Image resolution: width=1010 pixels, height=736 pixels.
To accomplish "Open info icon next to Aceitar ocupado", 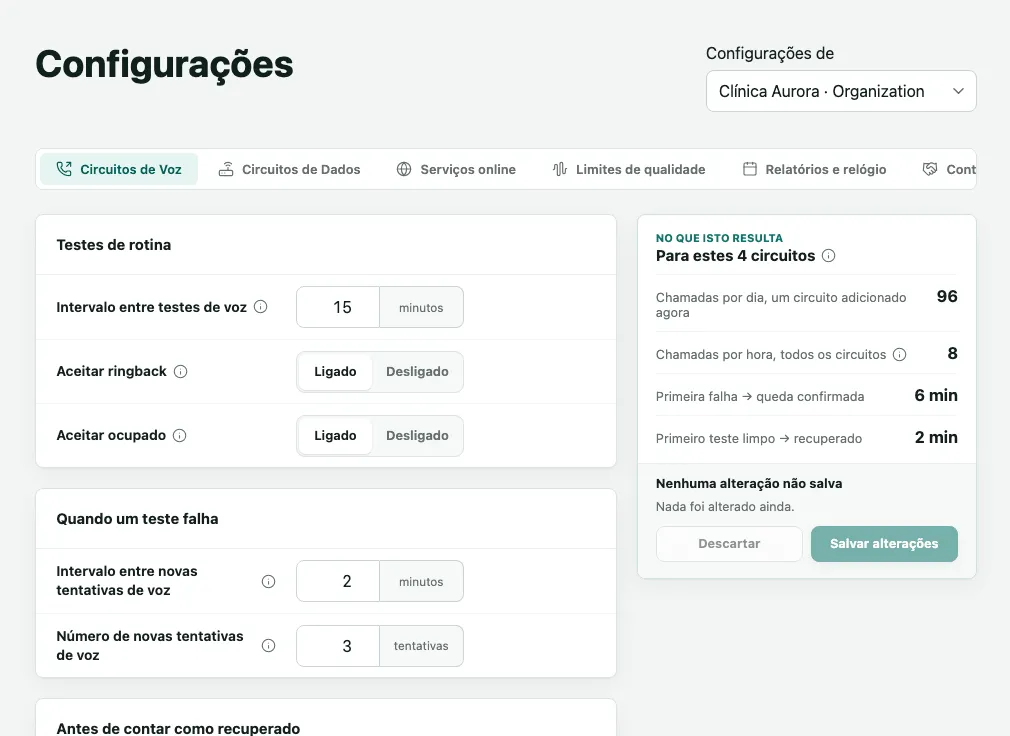I will (x=180, y=435).
